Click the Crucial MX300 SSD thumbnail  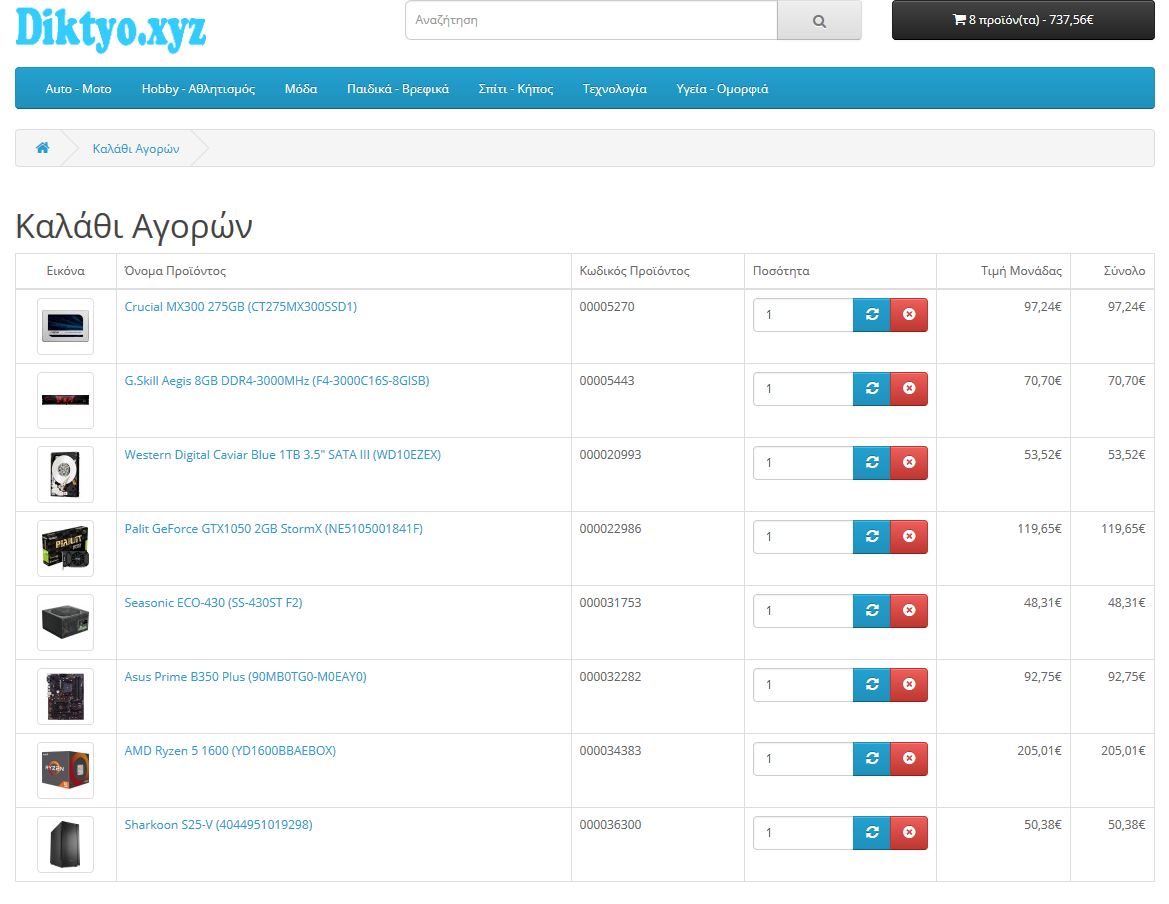tap(66, 326)
